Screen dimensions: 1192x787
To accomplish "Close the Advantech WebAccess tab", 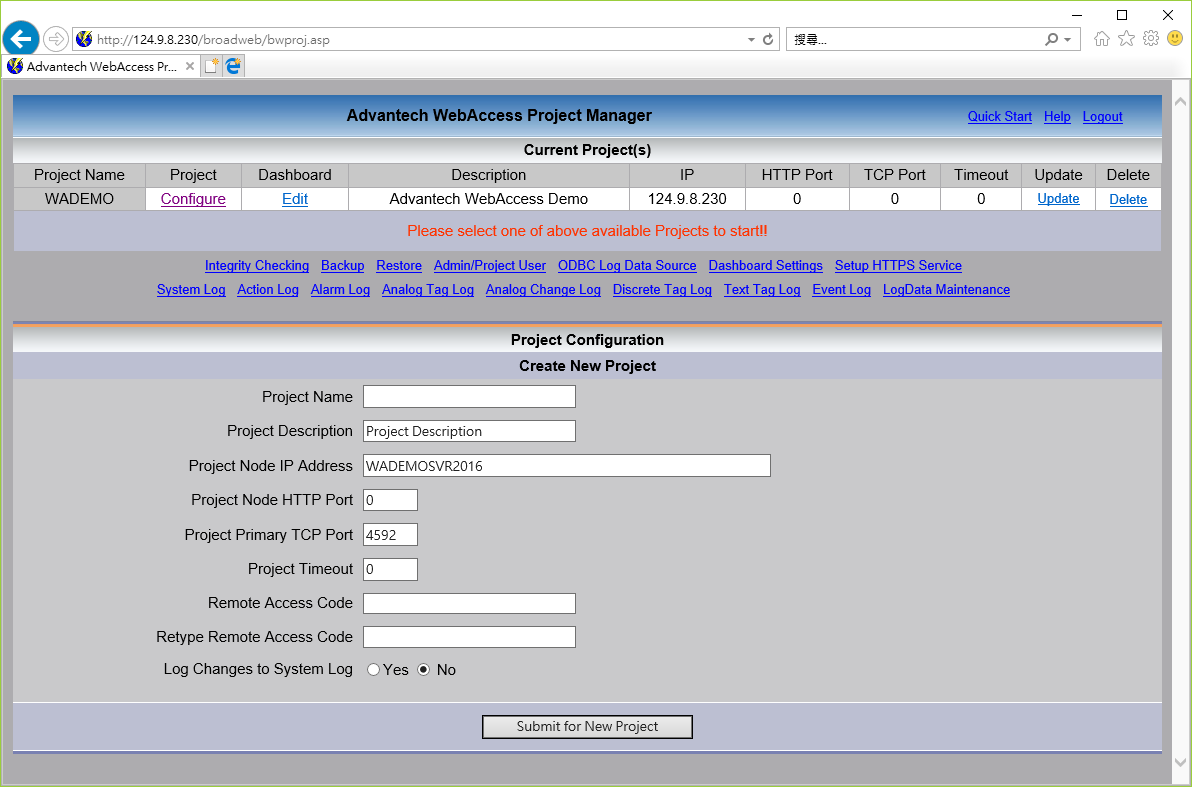I will 190,66.
